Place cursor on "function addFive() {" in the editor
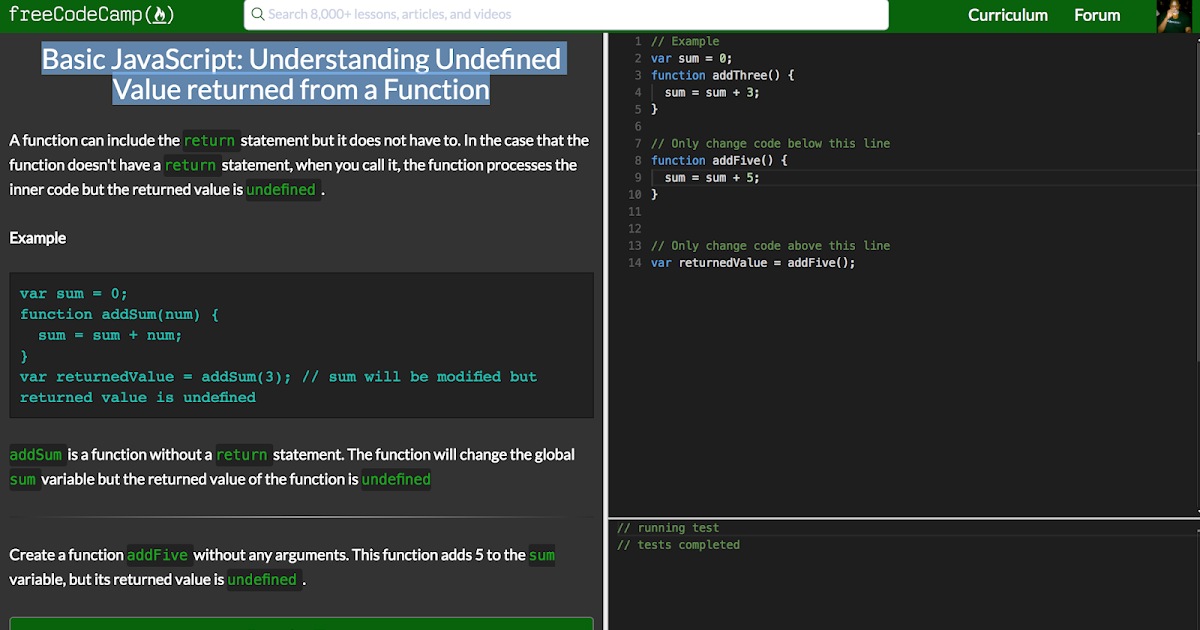Screen dimensions: 1200x630 click(719, 161)
